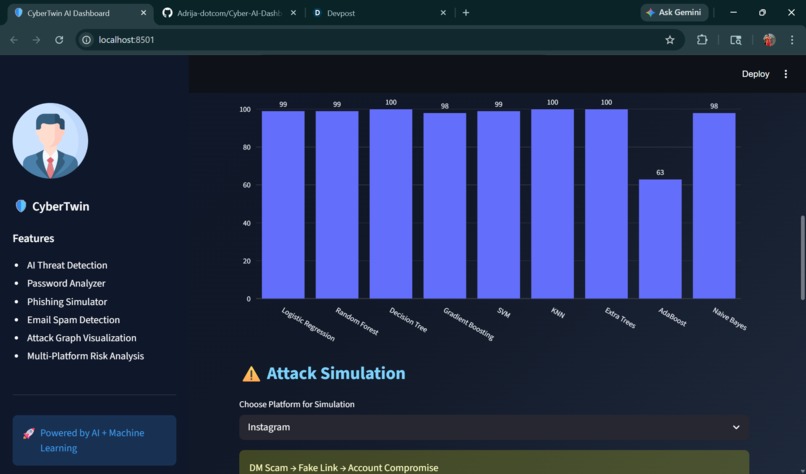Click the 'Attack Simulation' heading

[x=336, y=373]
